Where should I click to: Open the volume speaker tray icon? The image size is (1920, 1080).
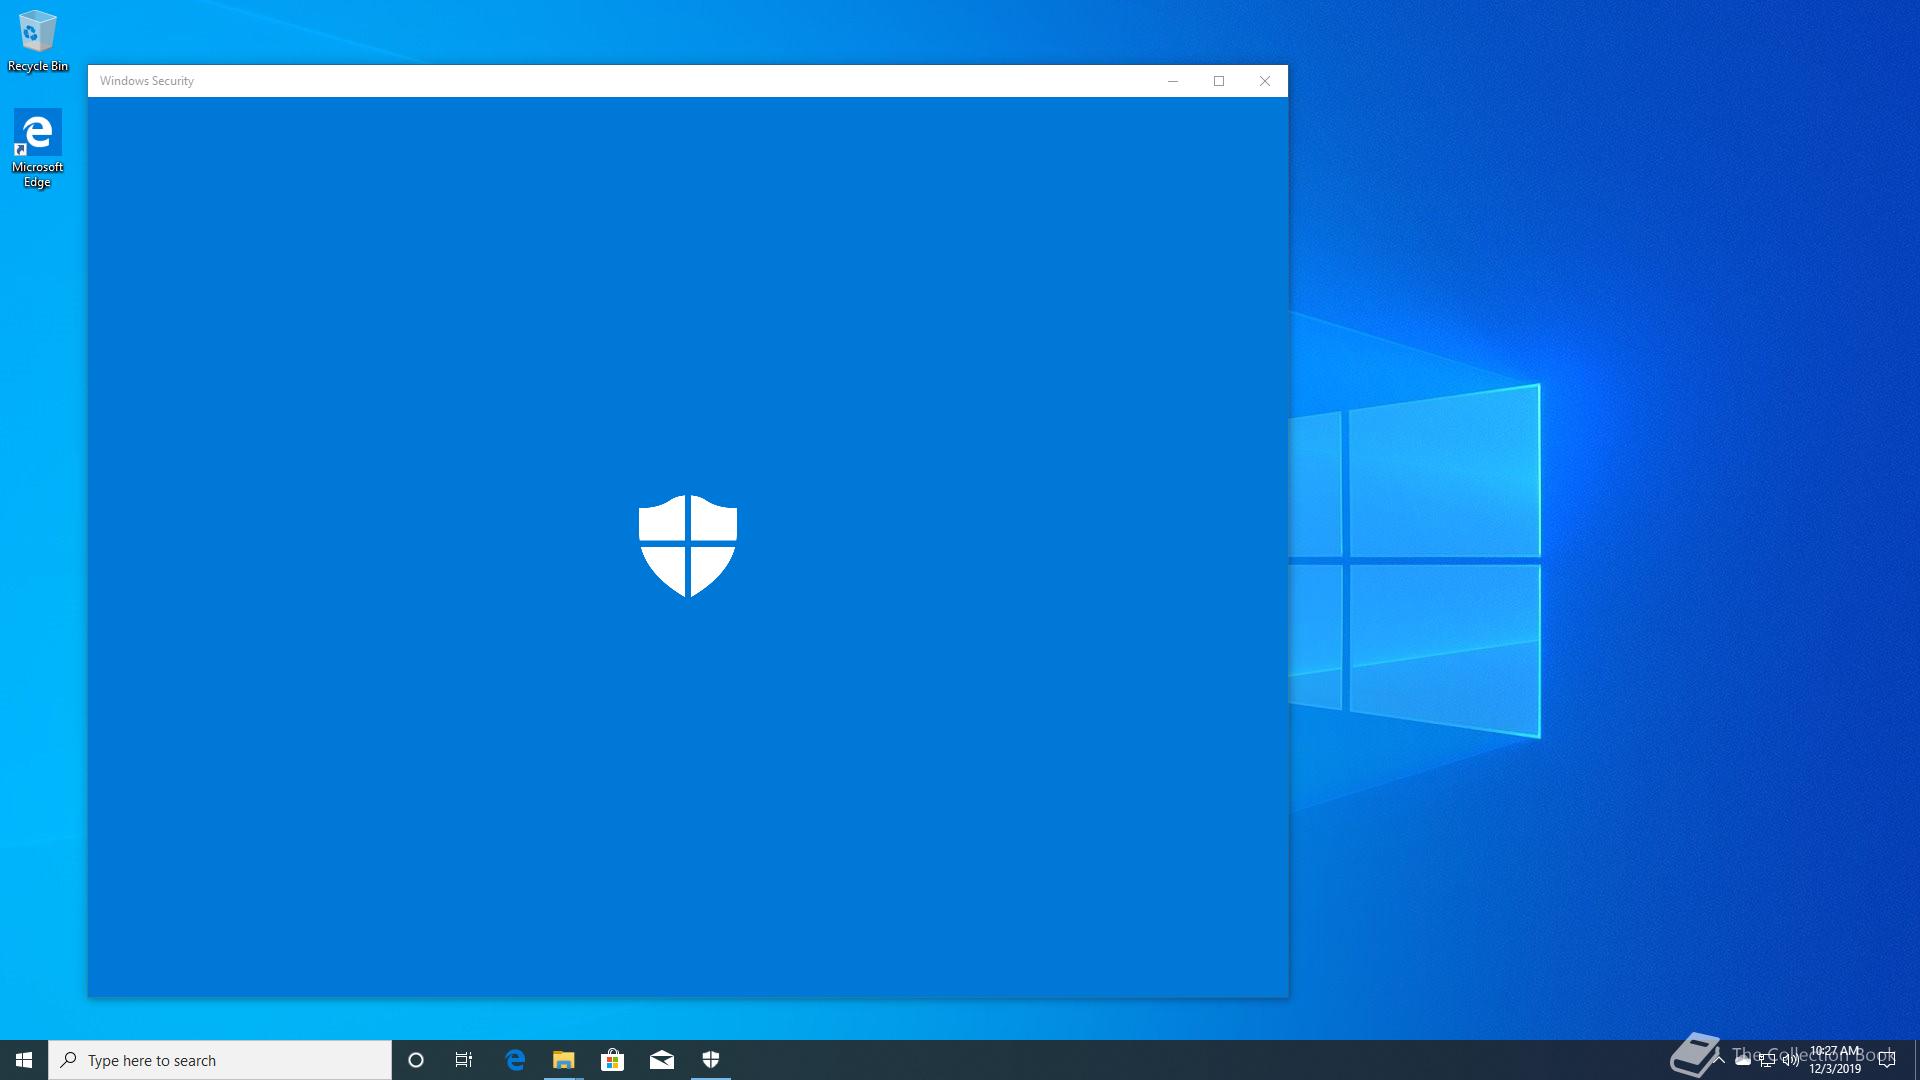(1791, 1060)
